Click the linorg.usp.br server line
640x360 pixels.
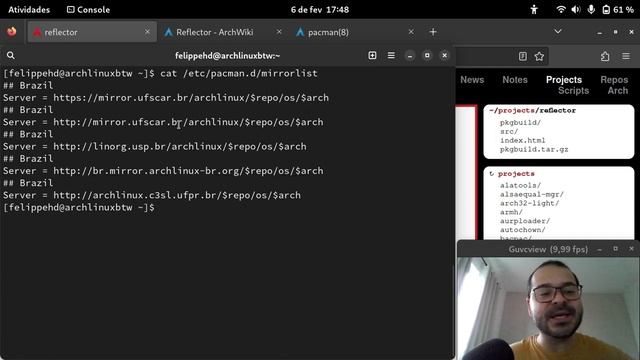pos(155,147)
